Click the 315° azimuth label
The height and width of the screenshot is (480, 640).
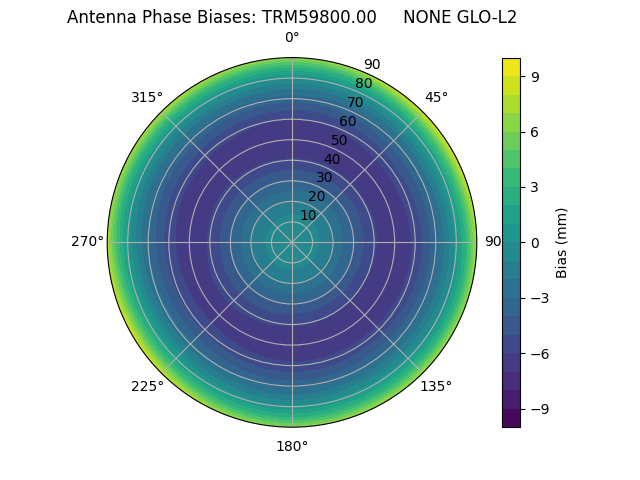[x=147, y=97]
